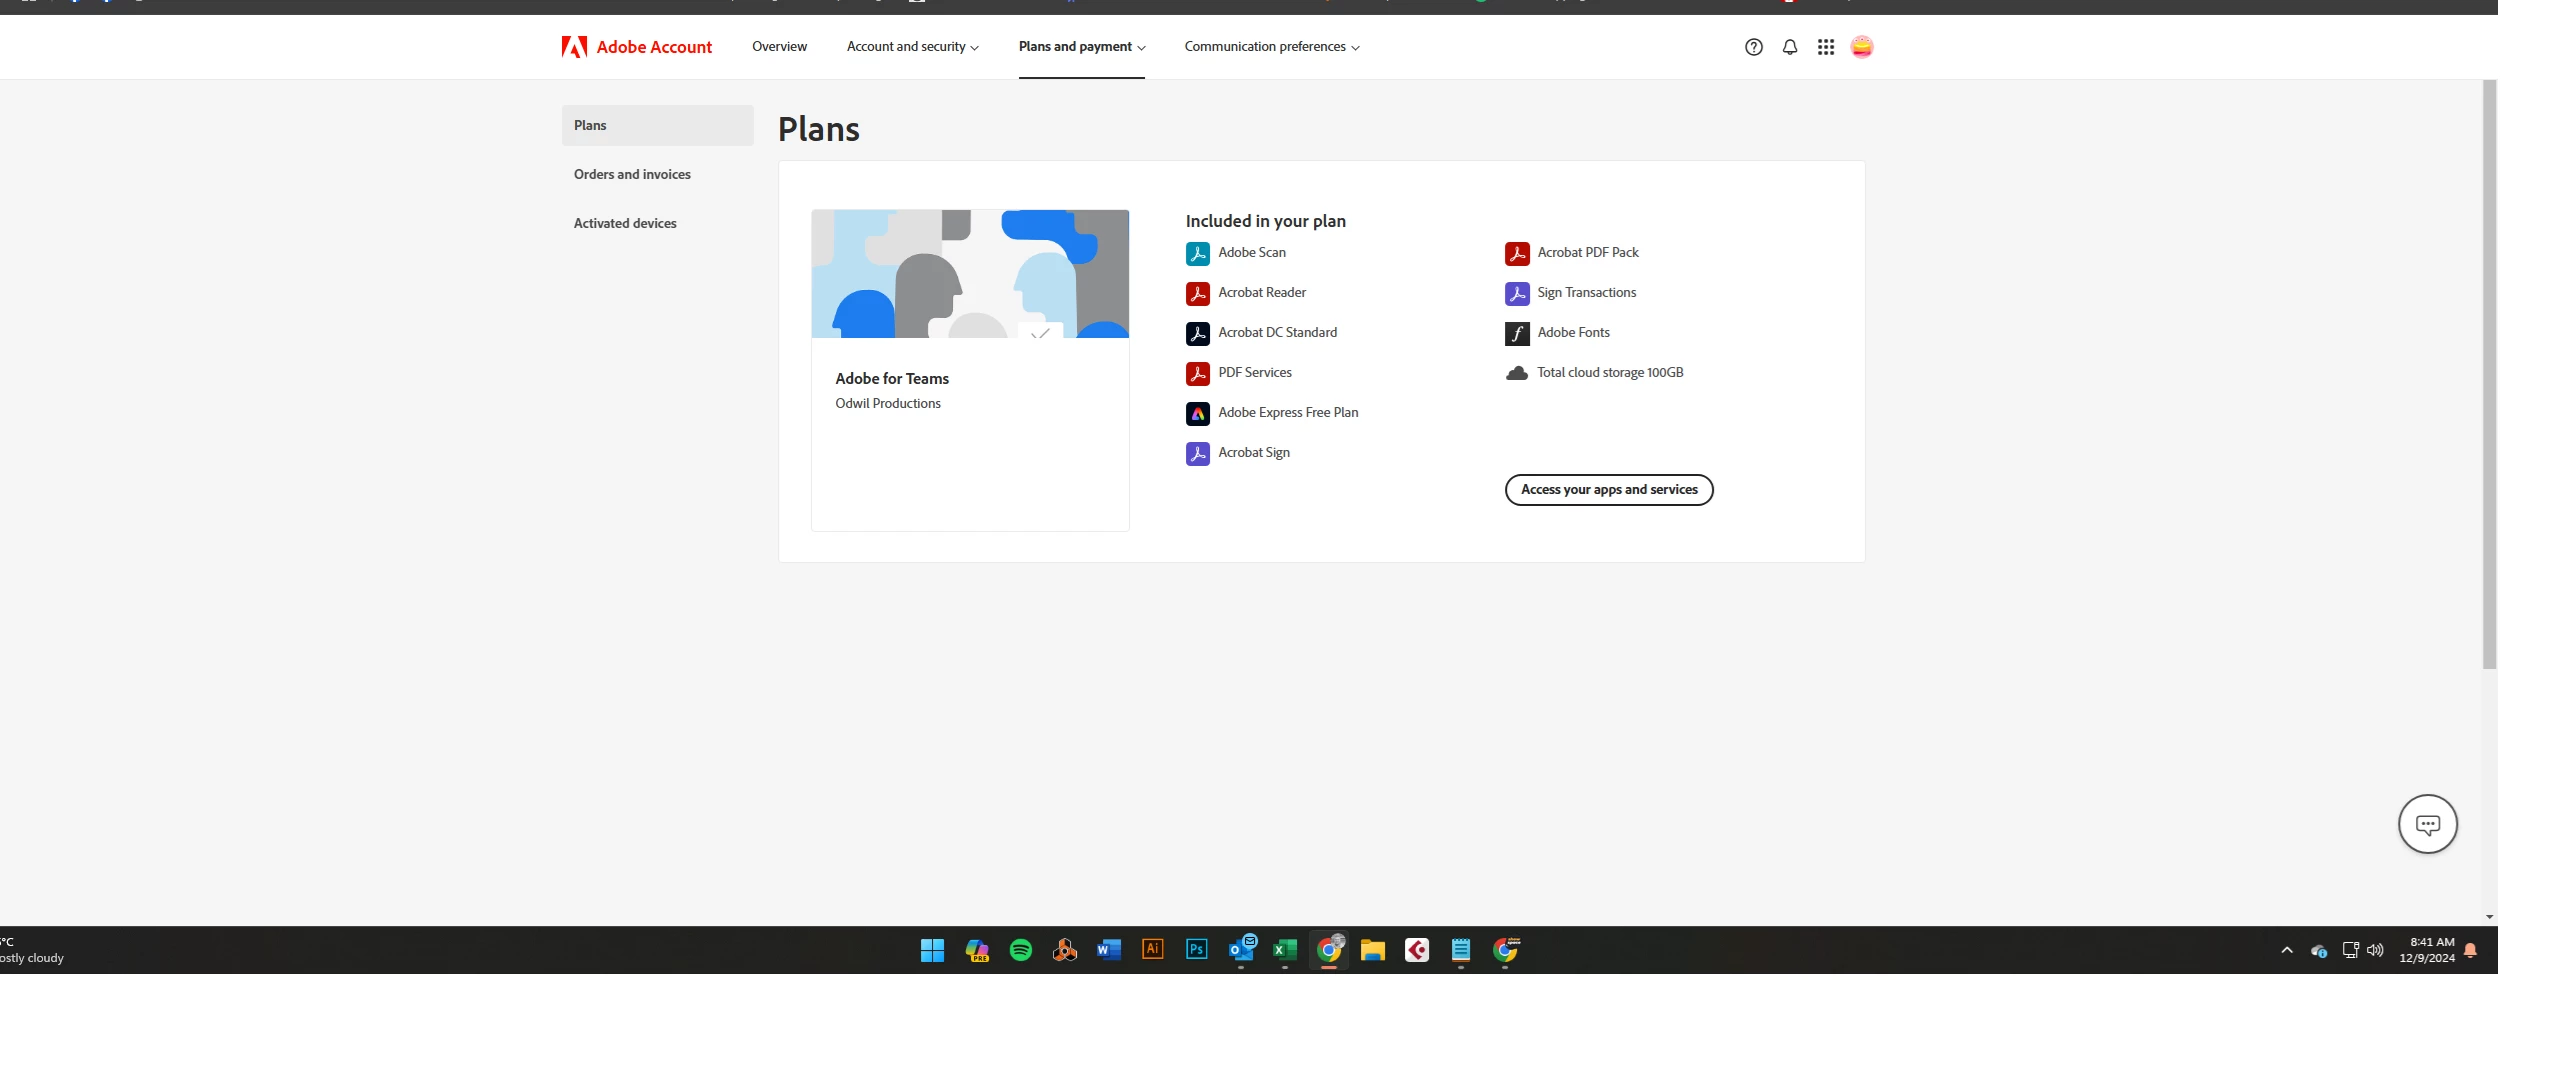
Task: Open Photoshop from the taskbar
Action: click(x=1196, y=950)
